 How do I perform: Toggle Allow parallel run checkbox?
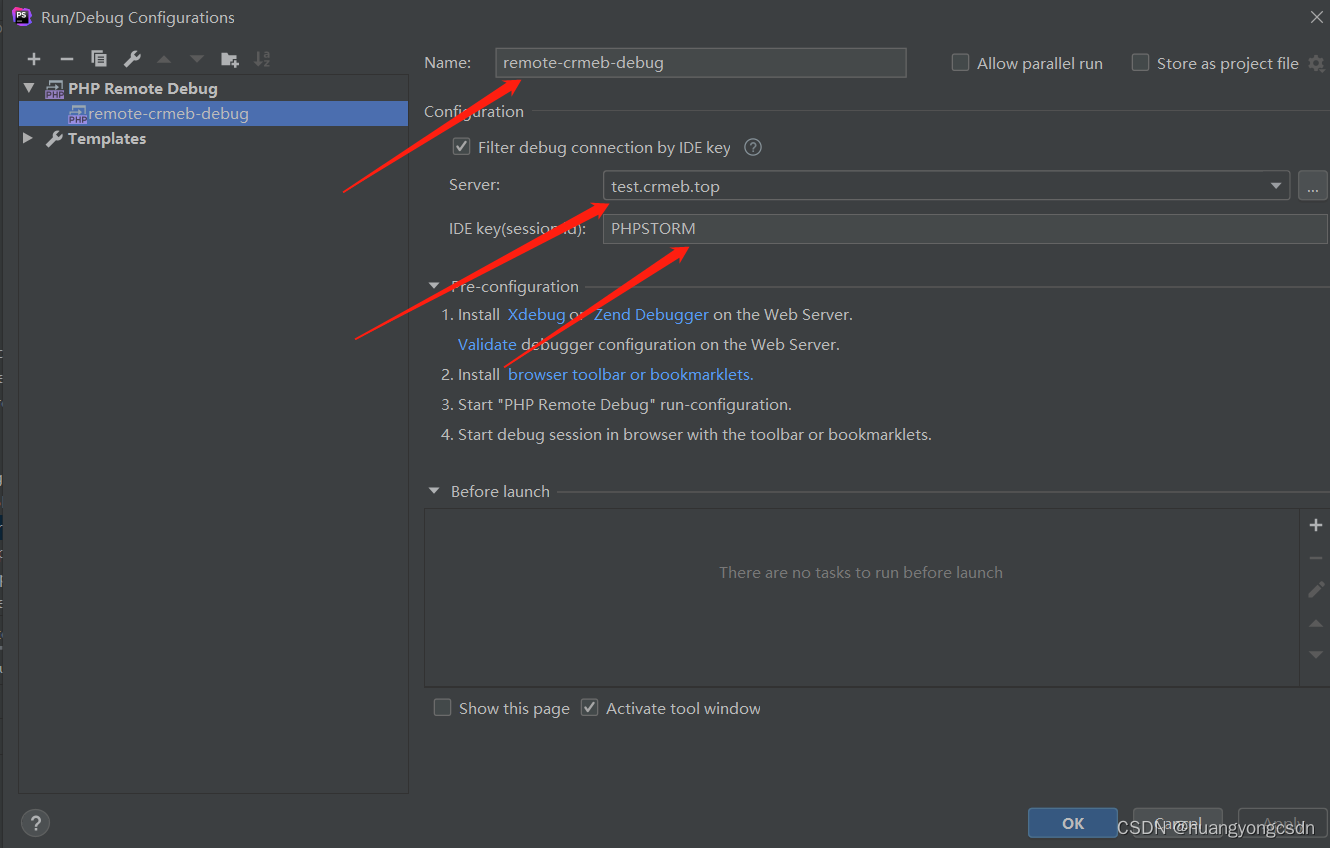point(960,62)
